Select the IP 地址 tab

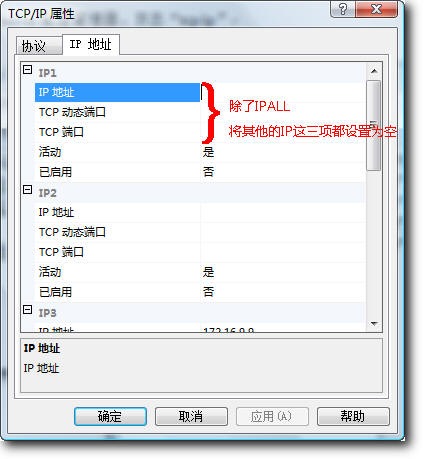coord(91,44)
